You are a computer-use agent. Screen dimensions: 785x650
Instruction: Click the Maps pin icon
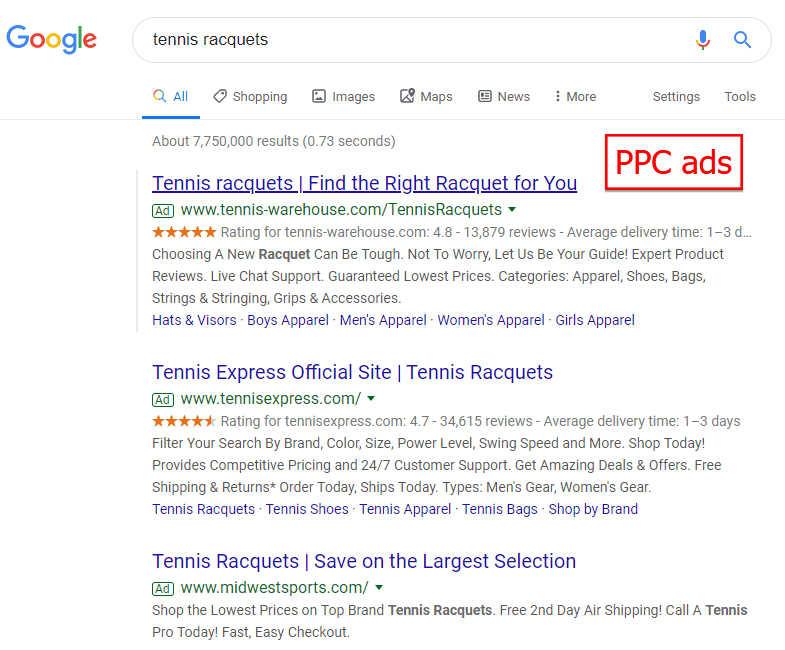[407, 96]
